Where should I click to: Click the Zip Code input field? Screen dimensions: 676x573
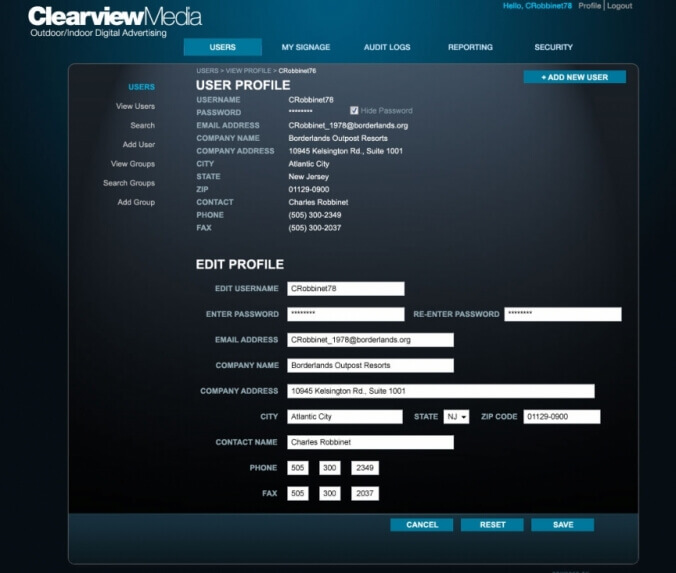pos(561,417)
